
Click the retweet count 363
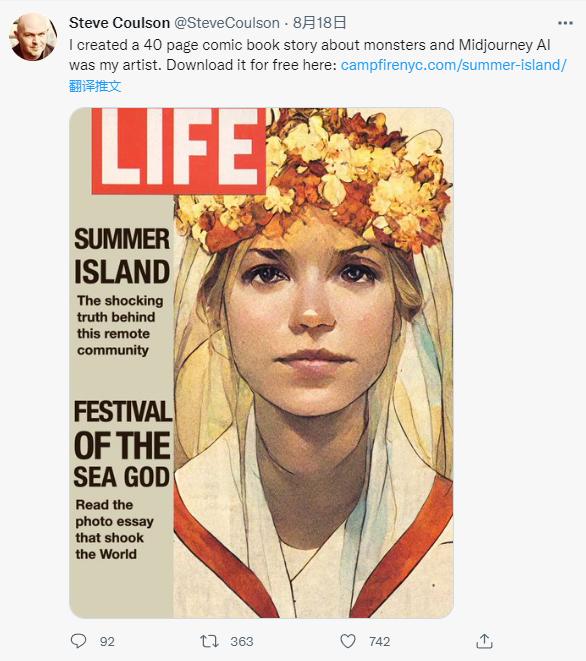[x=242, y=642]
